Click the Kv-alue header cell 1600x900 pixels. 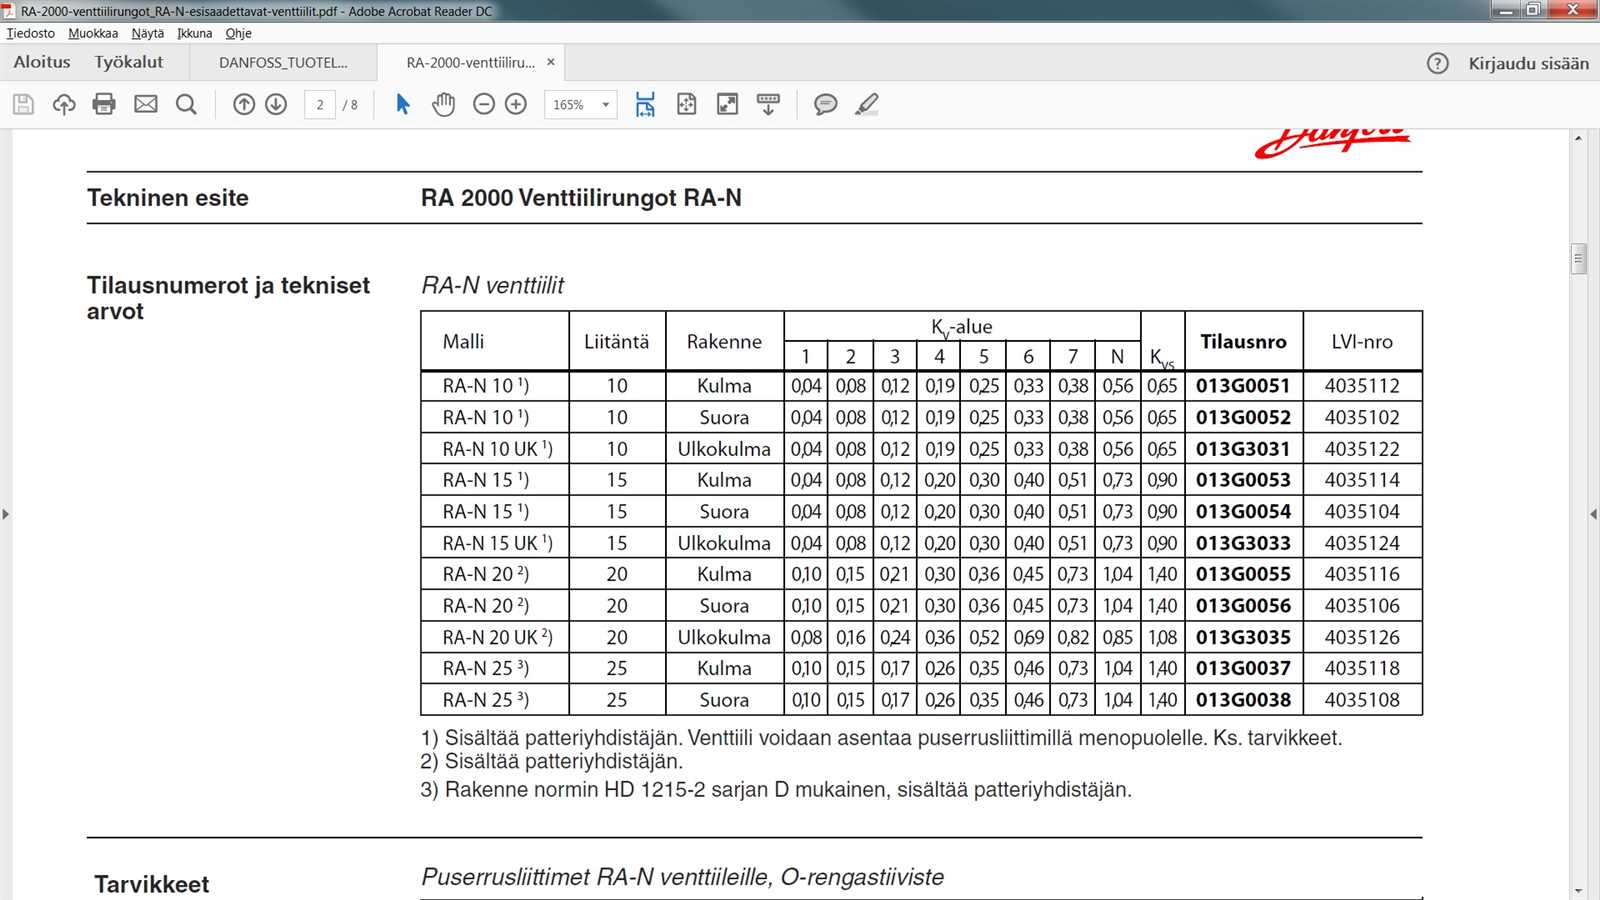962,327
